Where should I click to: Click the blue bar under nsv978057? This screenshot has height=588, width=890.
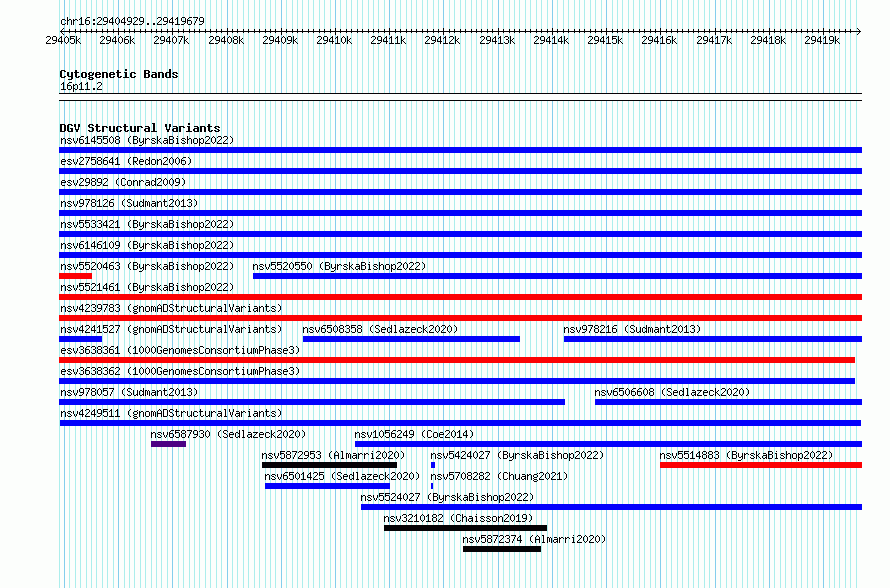312,402
